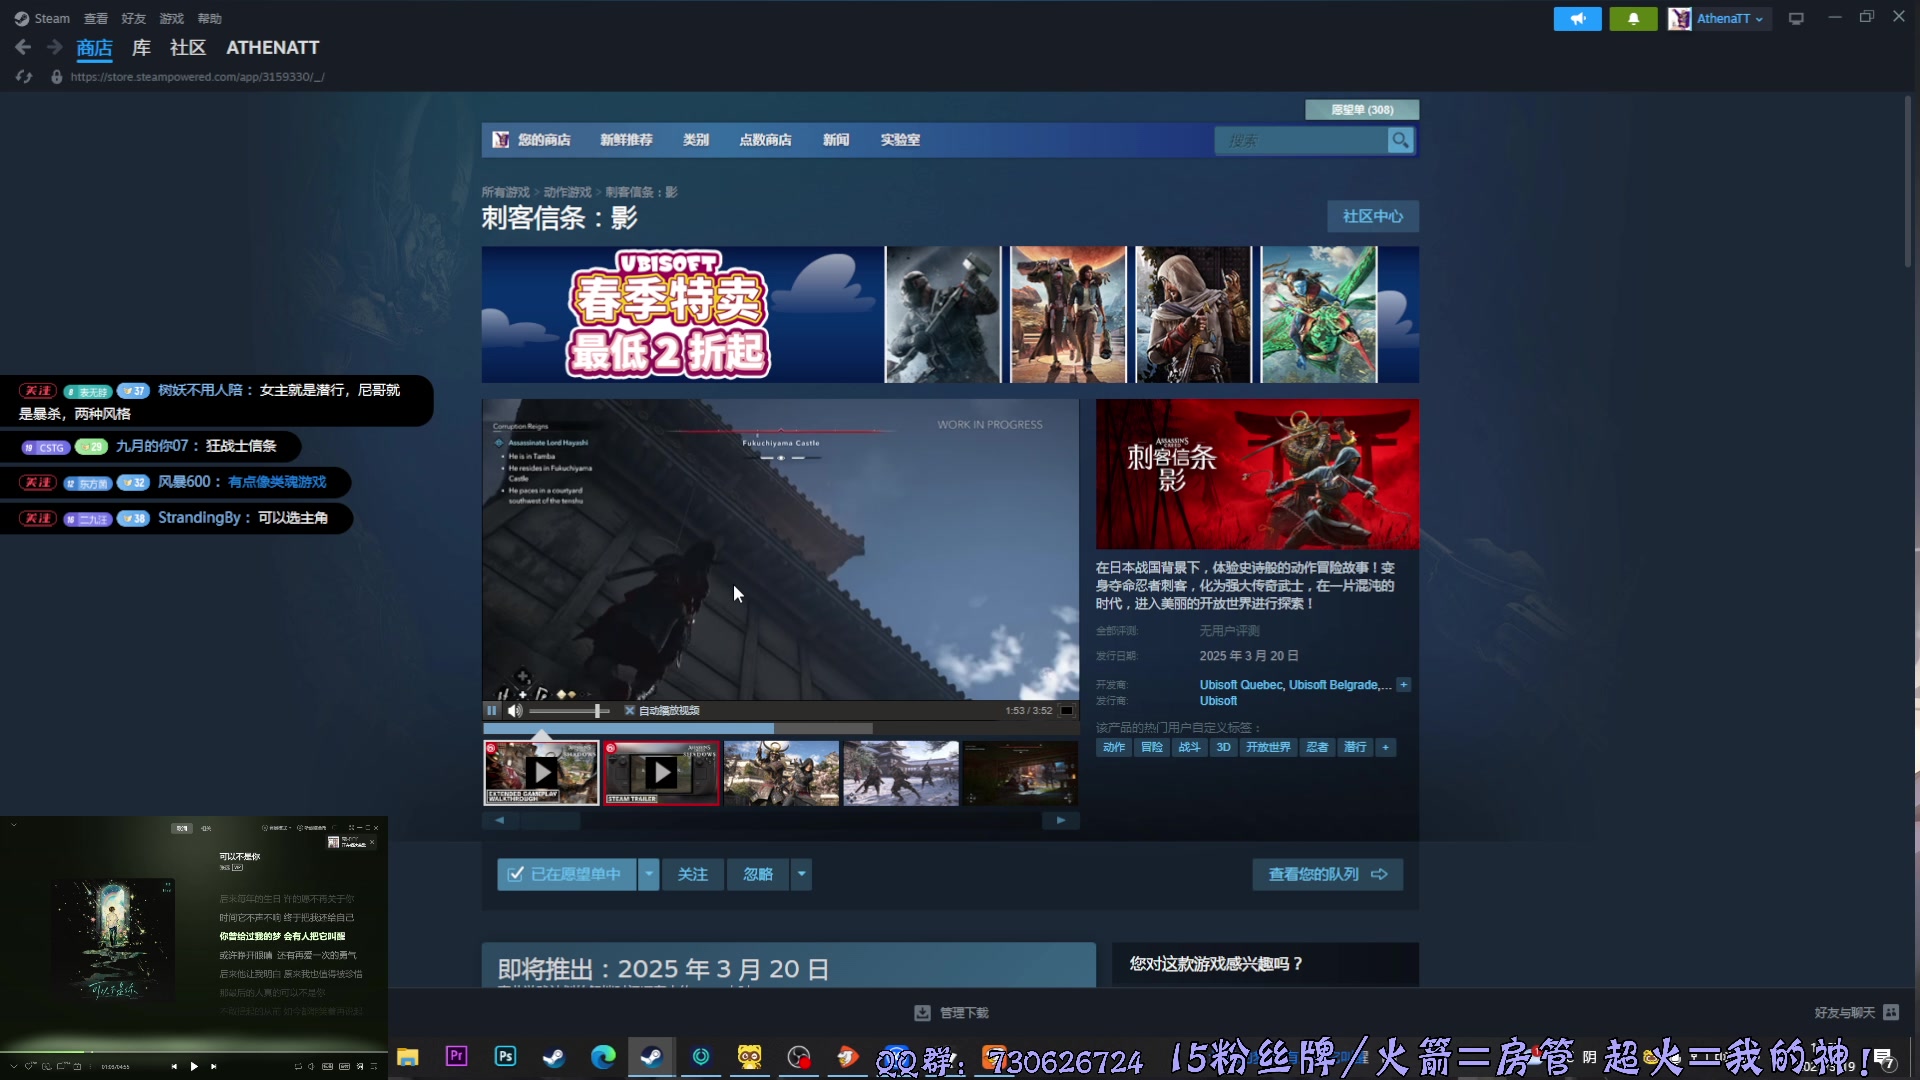Skip to next track in music player
This screenshot has height=1080, width=1920.
pos(213,1066)
